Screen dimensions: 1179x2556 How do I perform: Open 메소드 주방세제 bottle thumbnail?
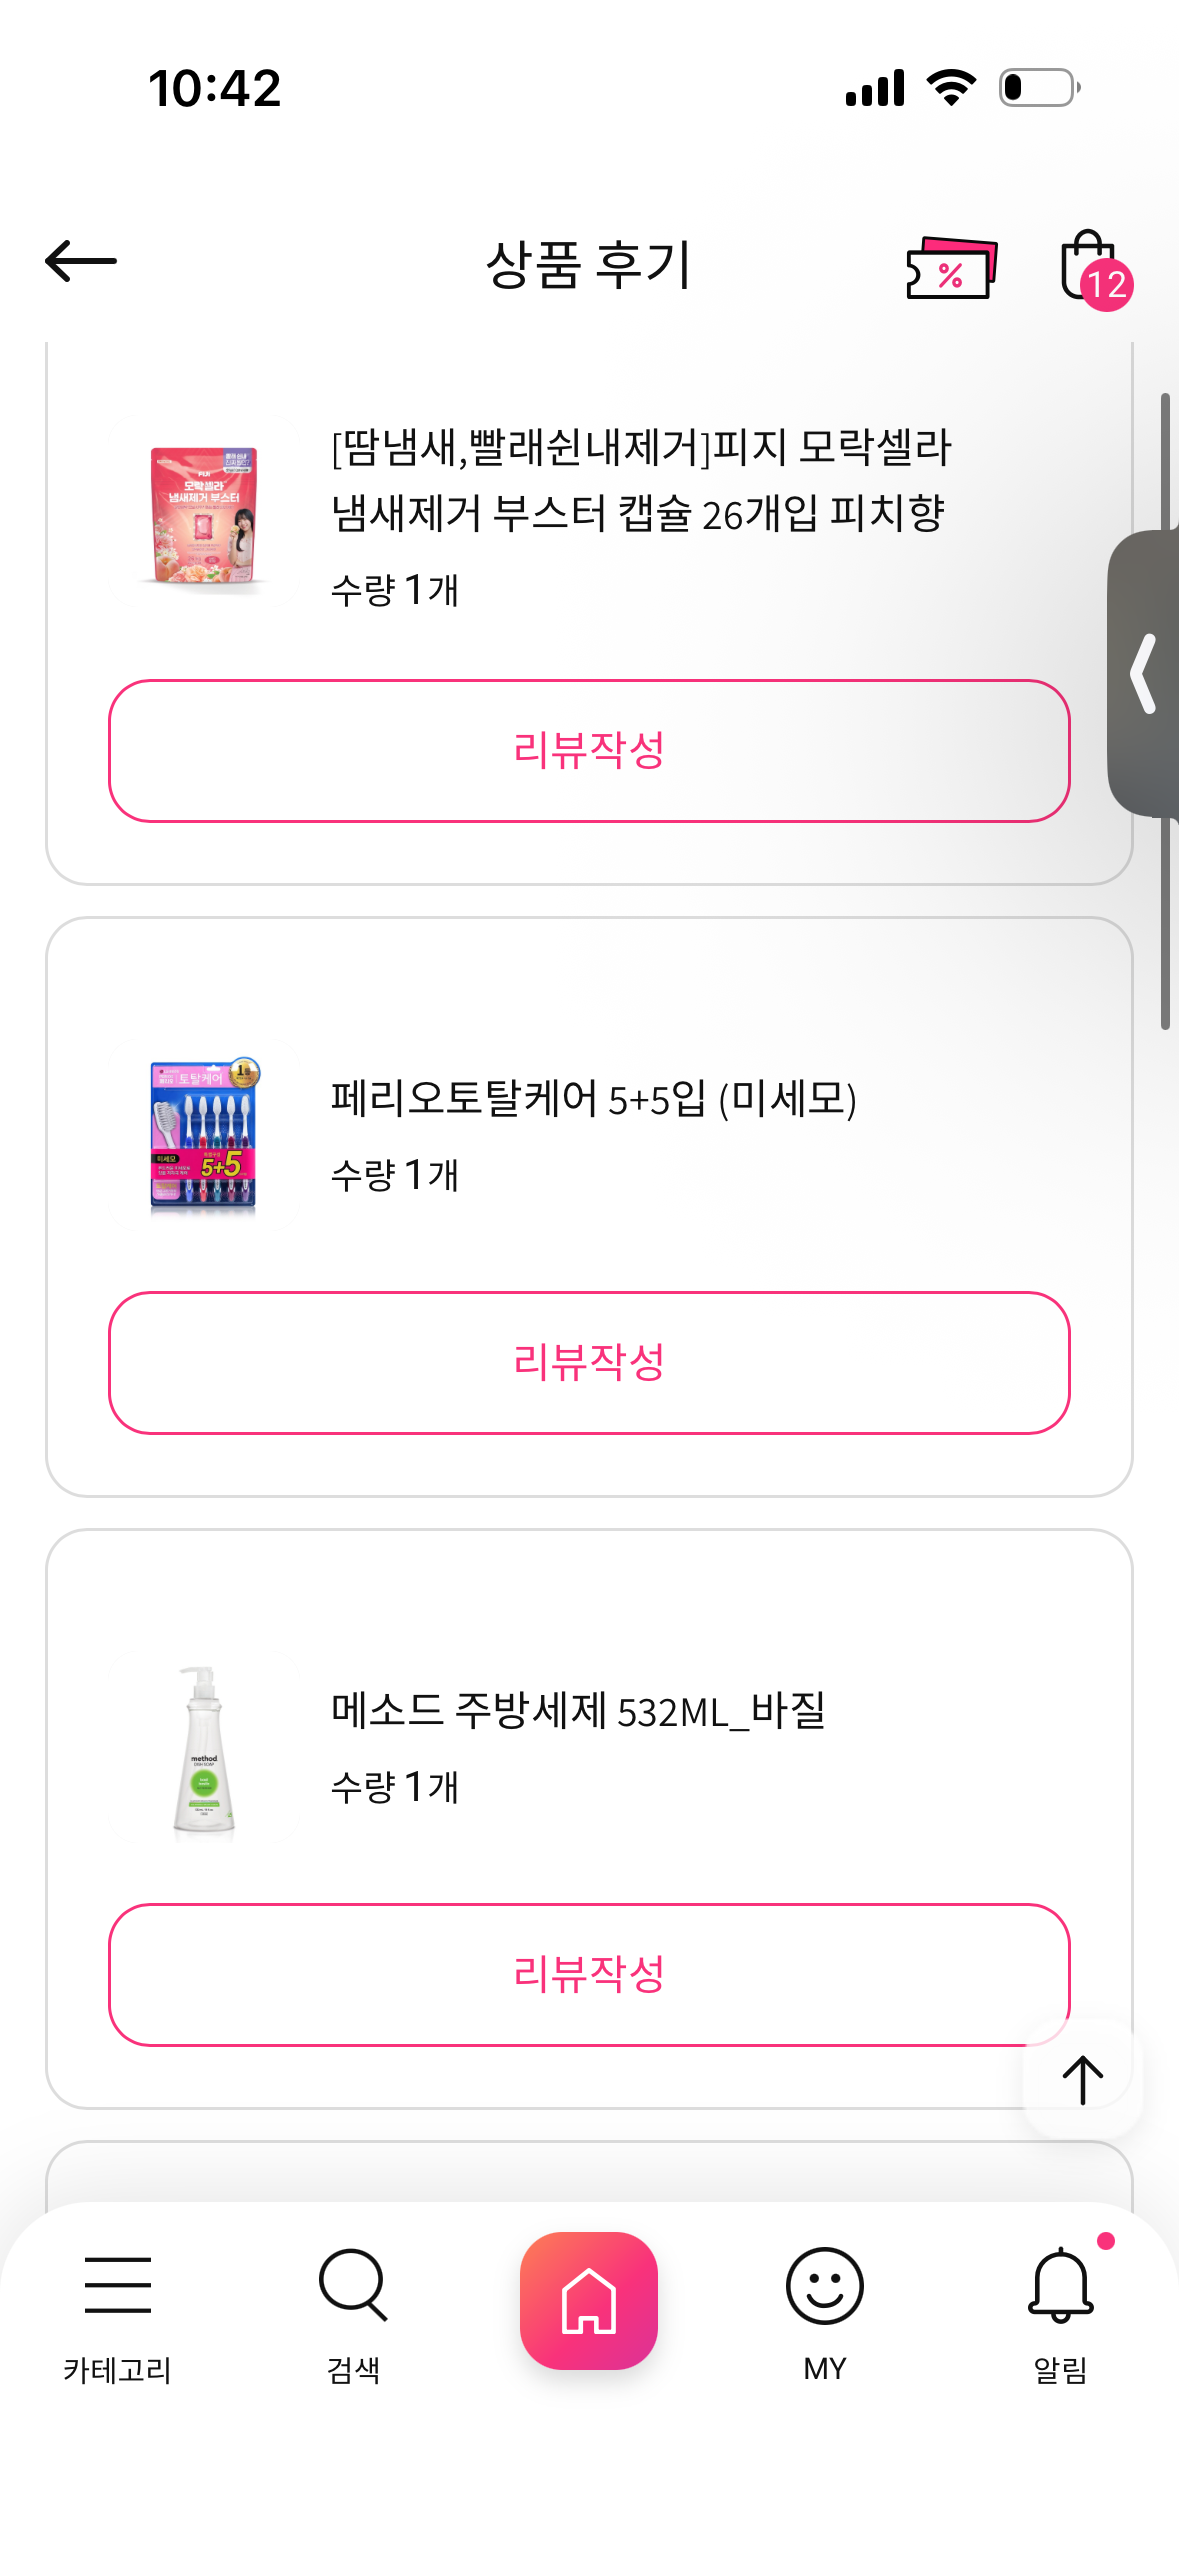(x=204, y=1747)
